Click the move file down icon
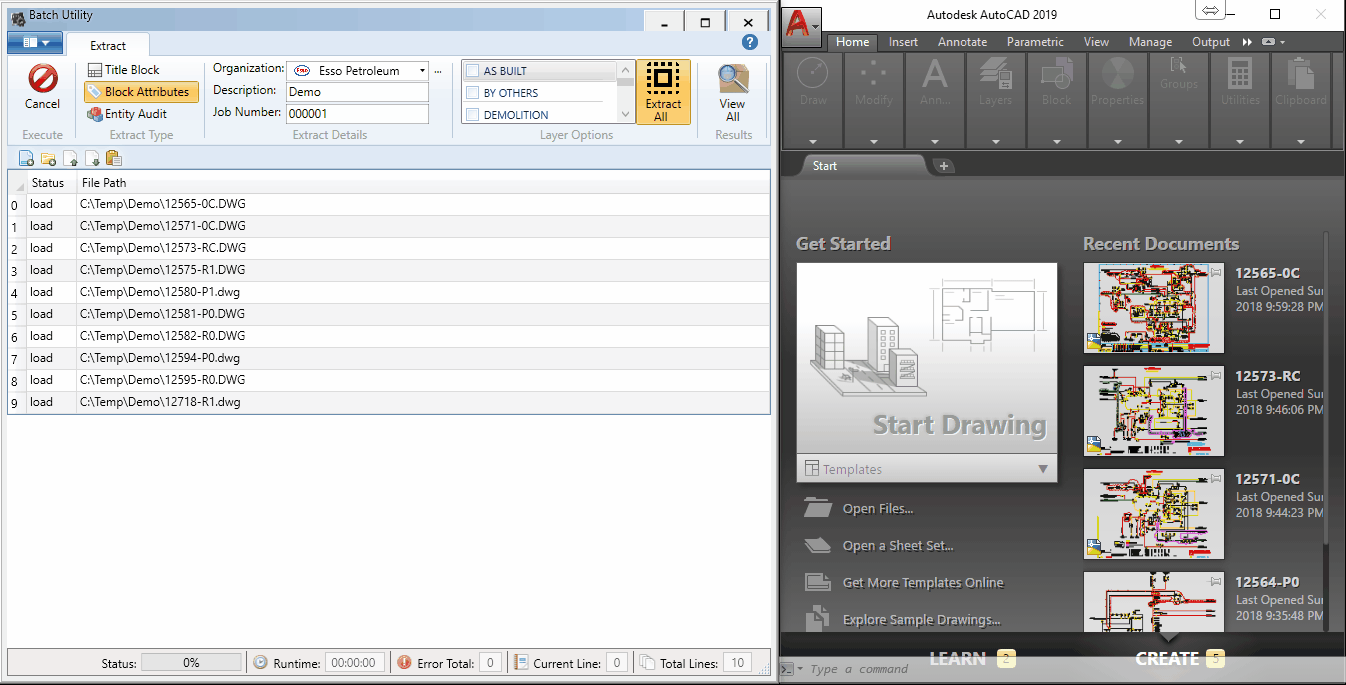Screen dimensions: 1346x685 91,158
